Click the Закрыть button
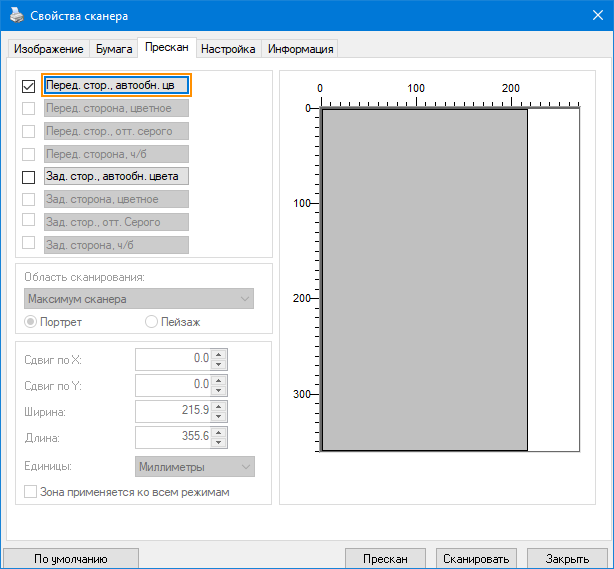Viewport: 614px width, 569px height. click(x=567, y=558)
